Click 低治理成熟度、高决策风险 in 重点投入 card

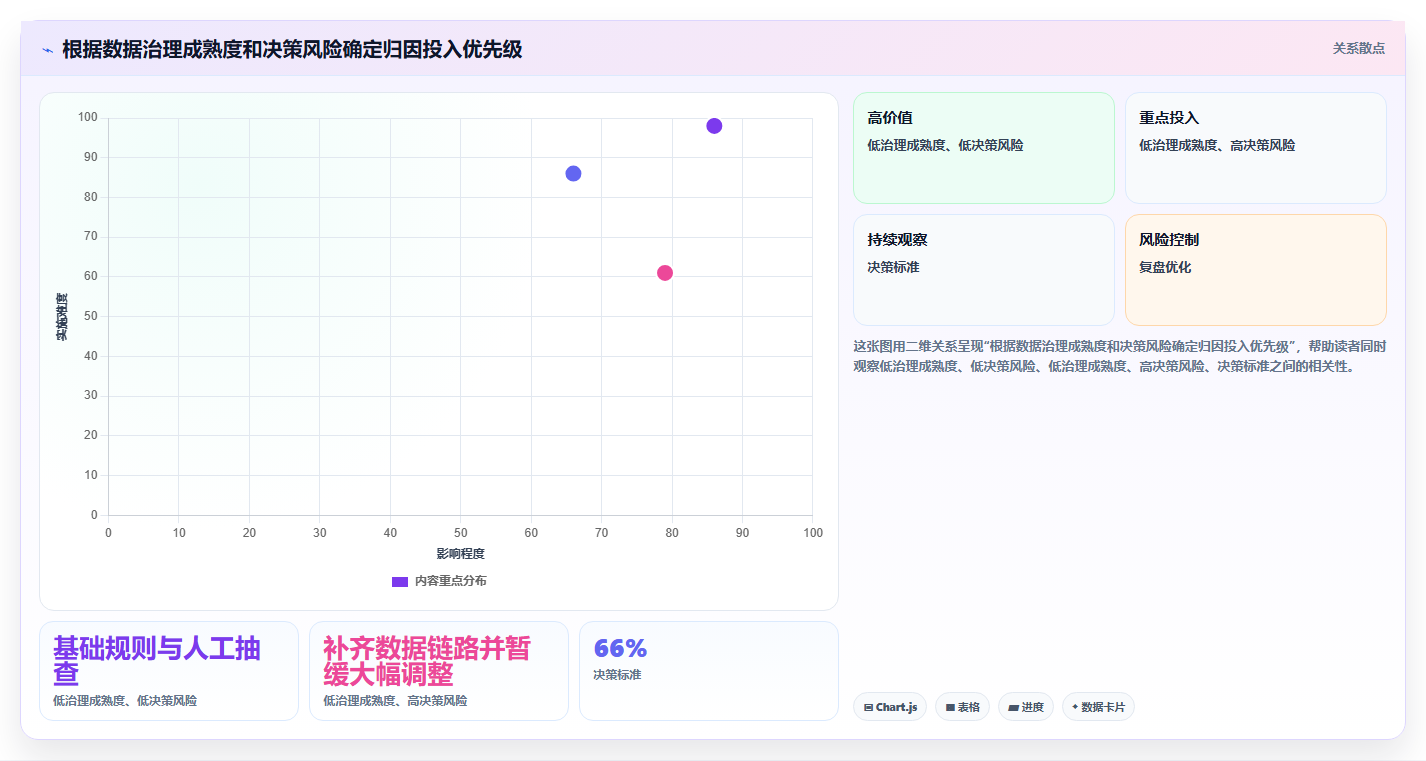tap(1217, 145)
